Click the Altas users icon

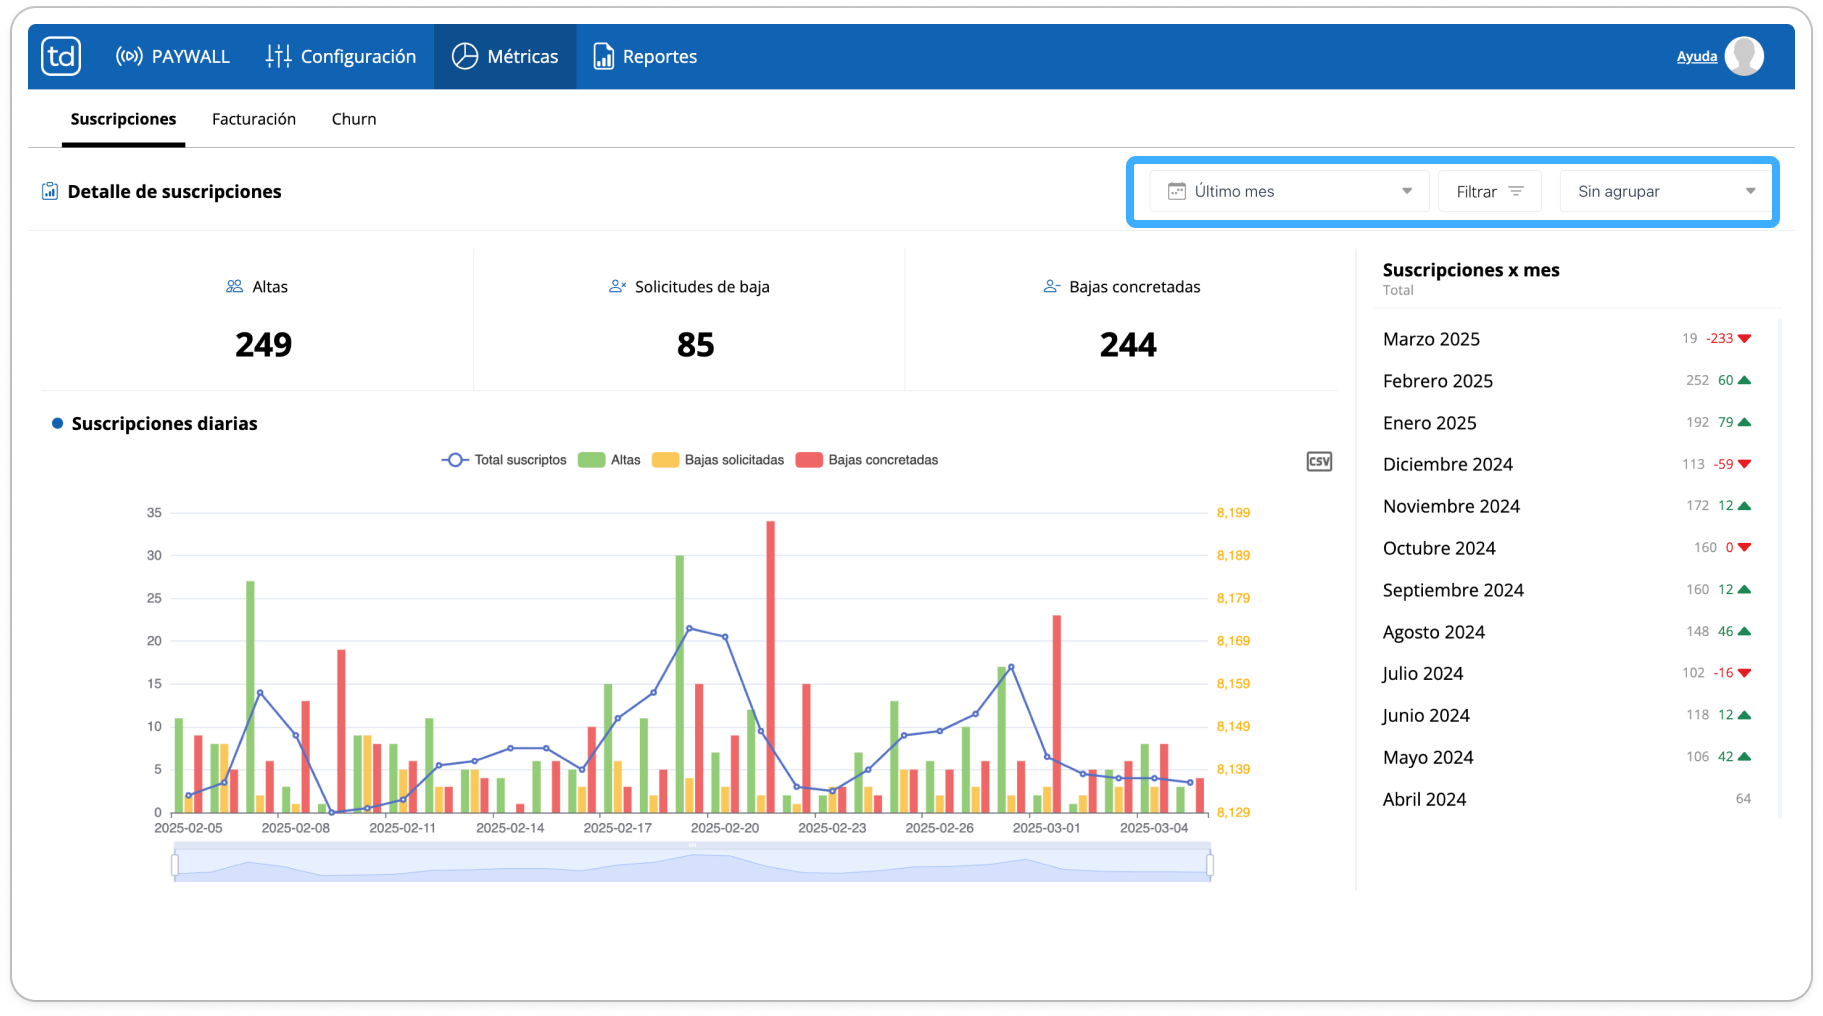pyautogui.click(x=235, y=287)
